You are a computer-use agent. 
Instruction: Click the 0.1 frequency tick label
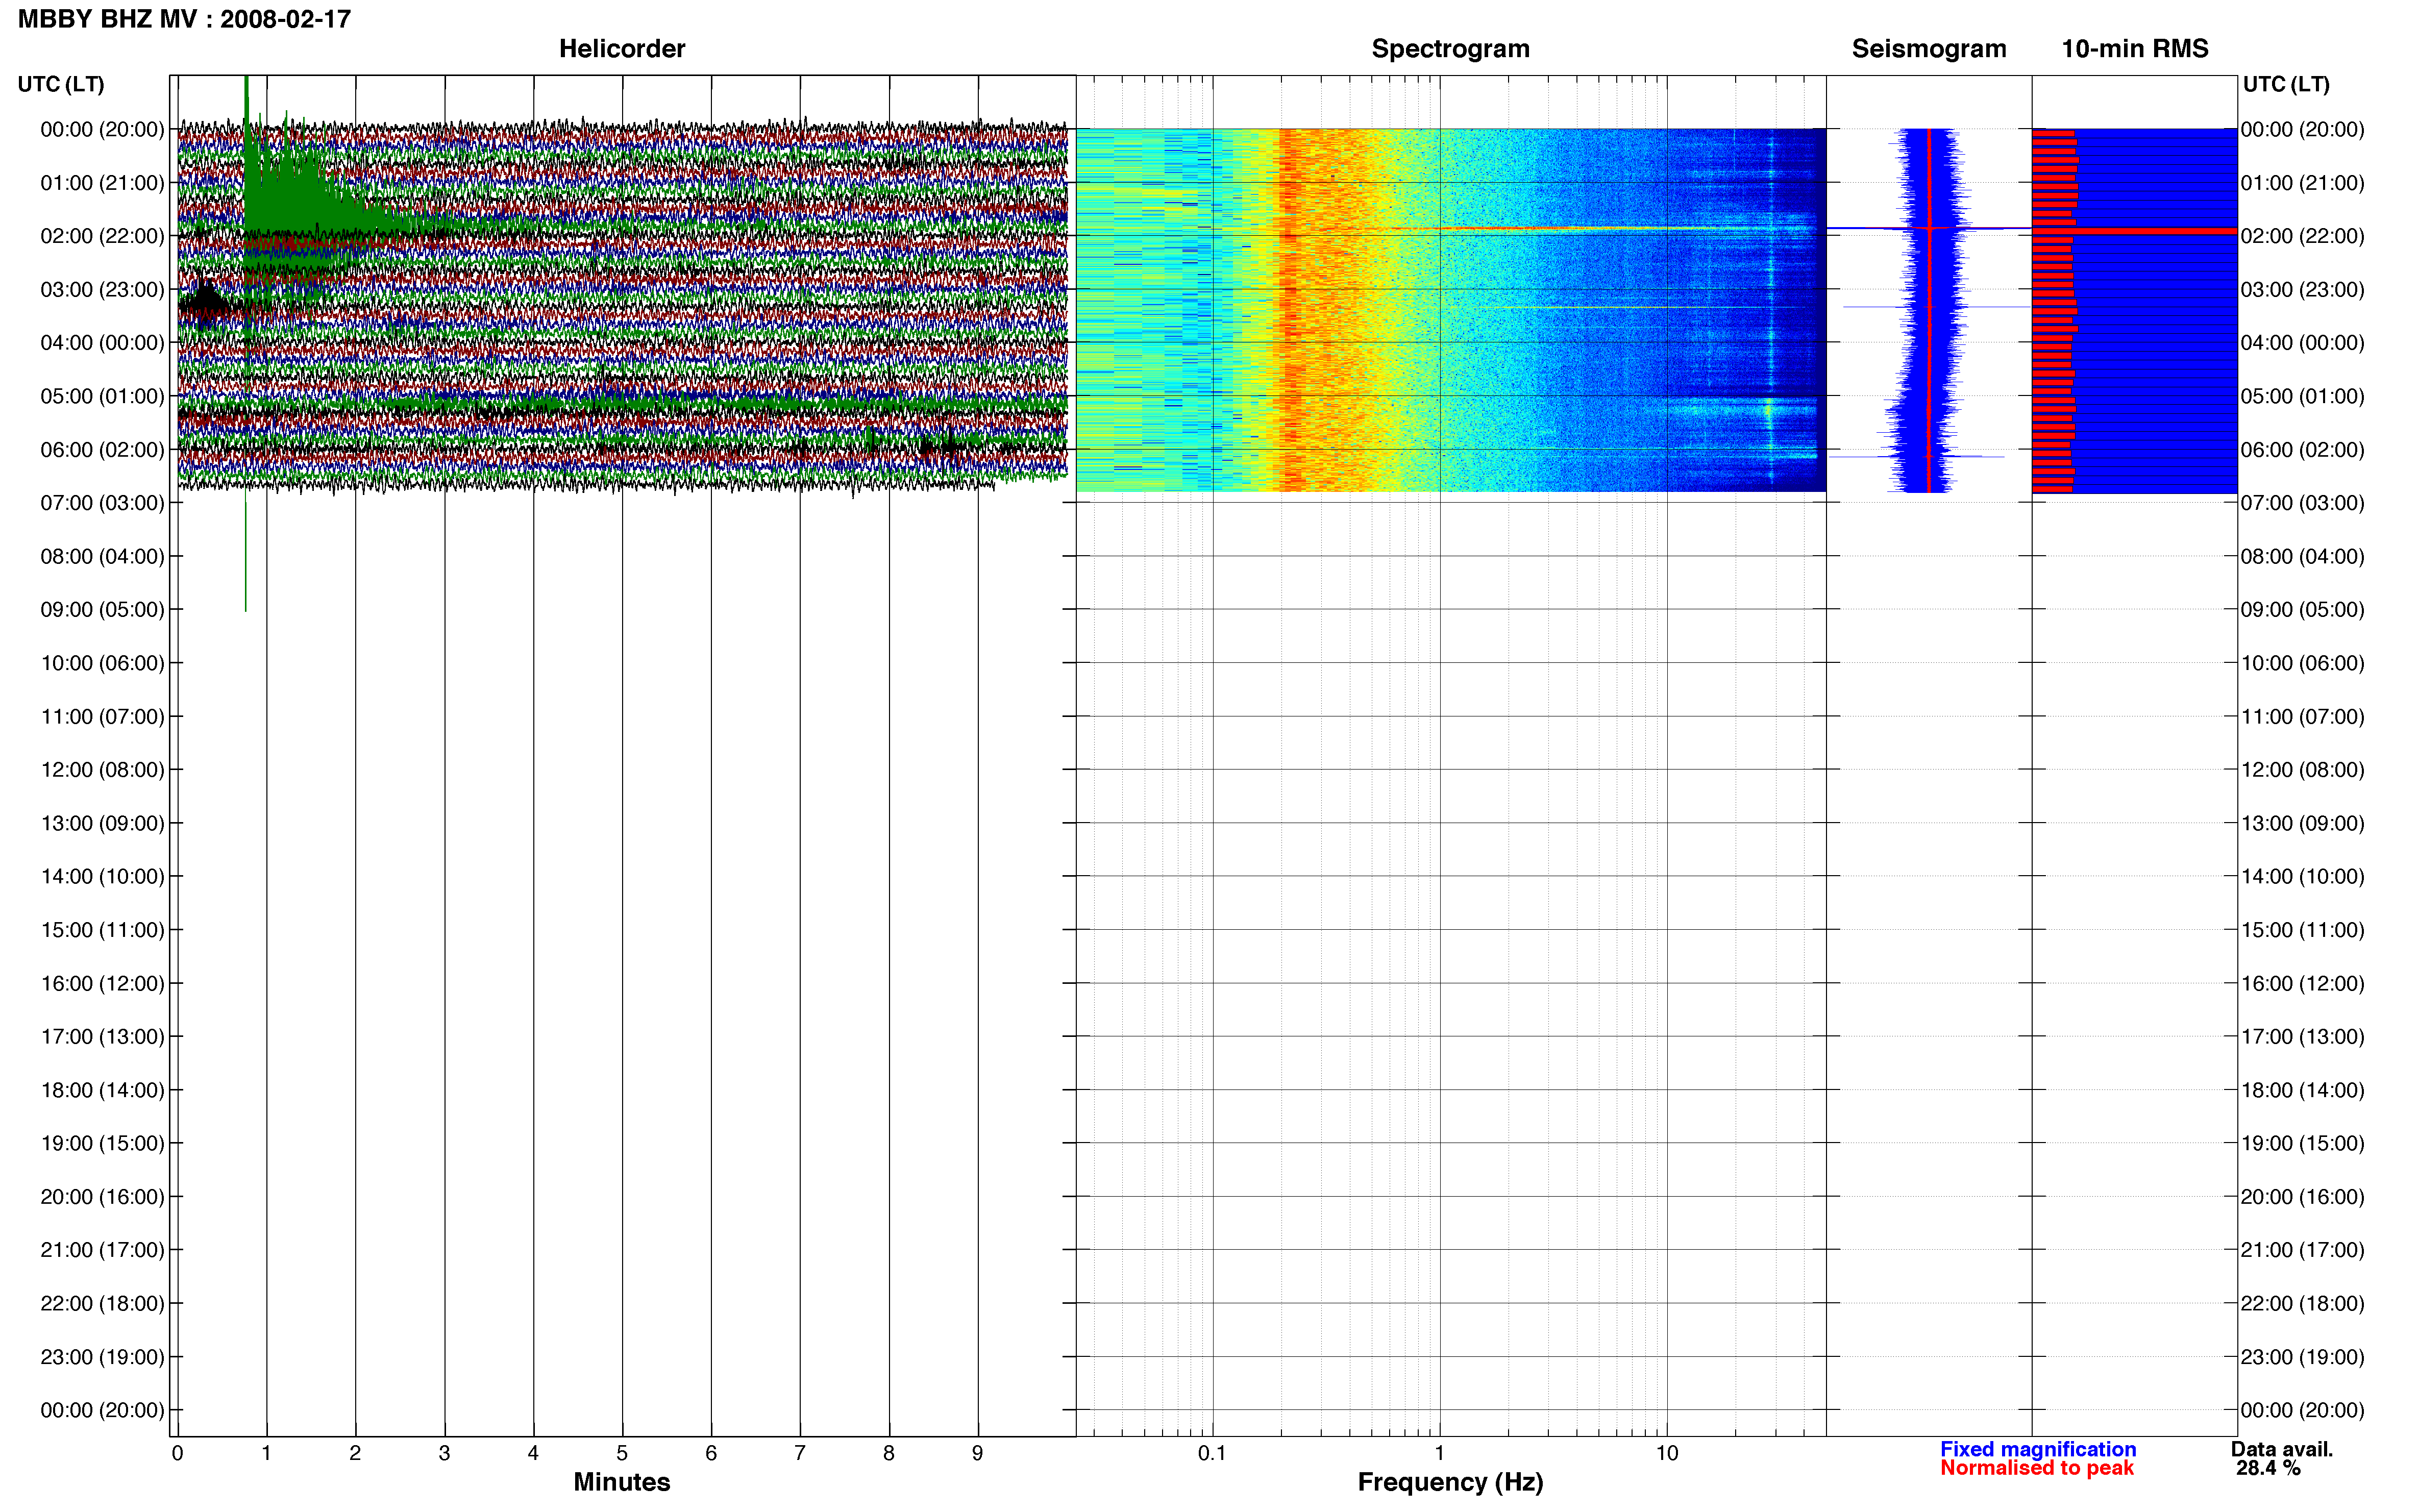coord(1212,1453)
